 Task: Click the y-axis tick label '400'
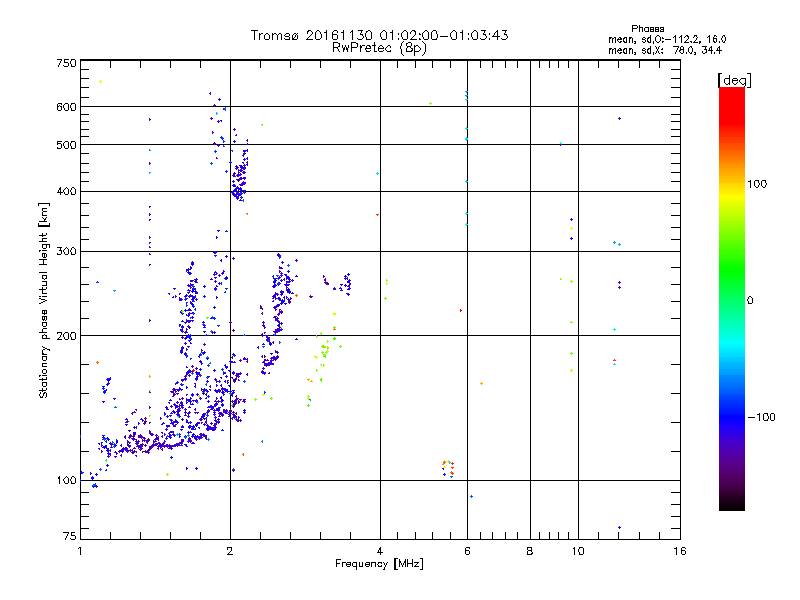coord(66,192)
